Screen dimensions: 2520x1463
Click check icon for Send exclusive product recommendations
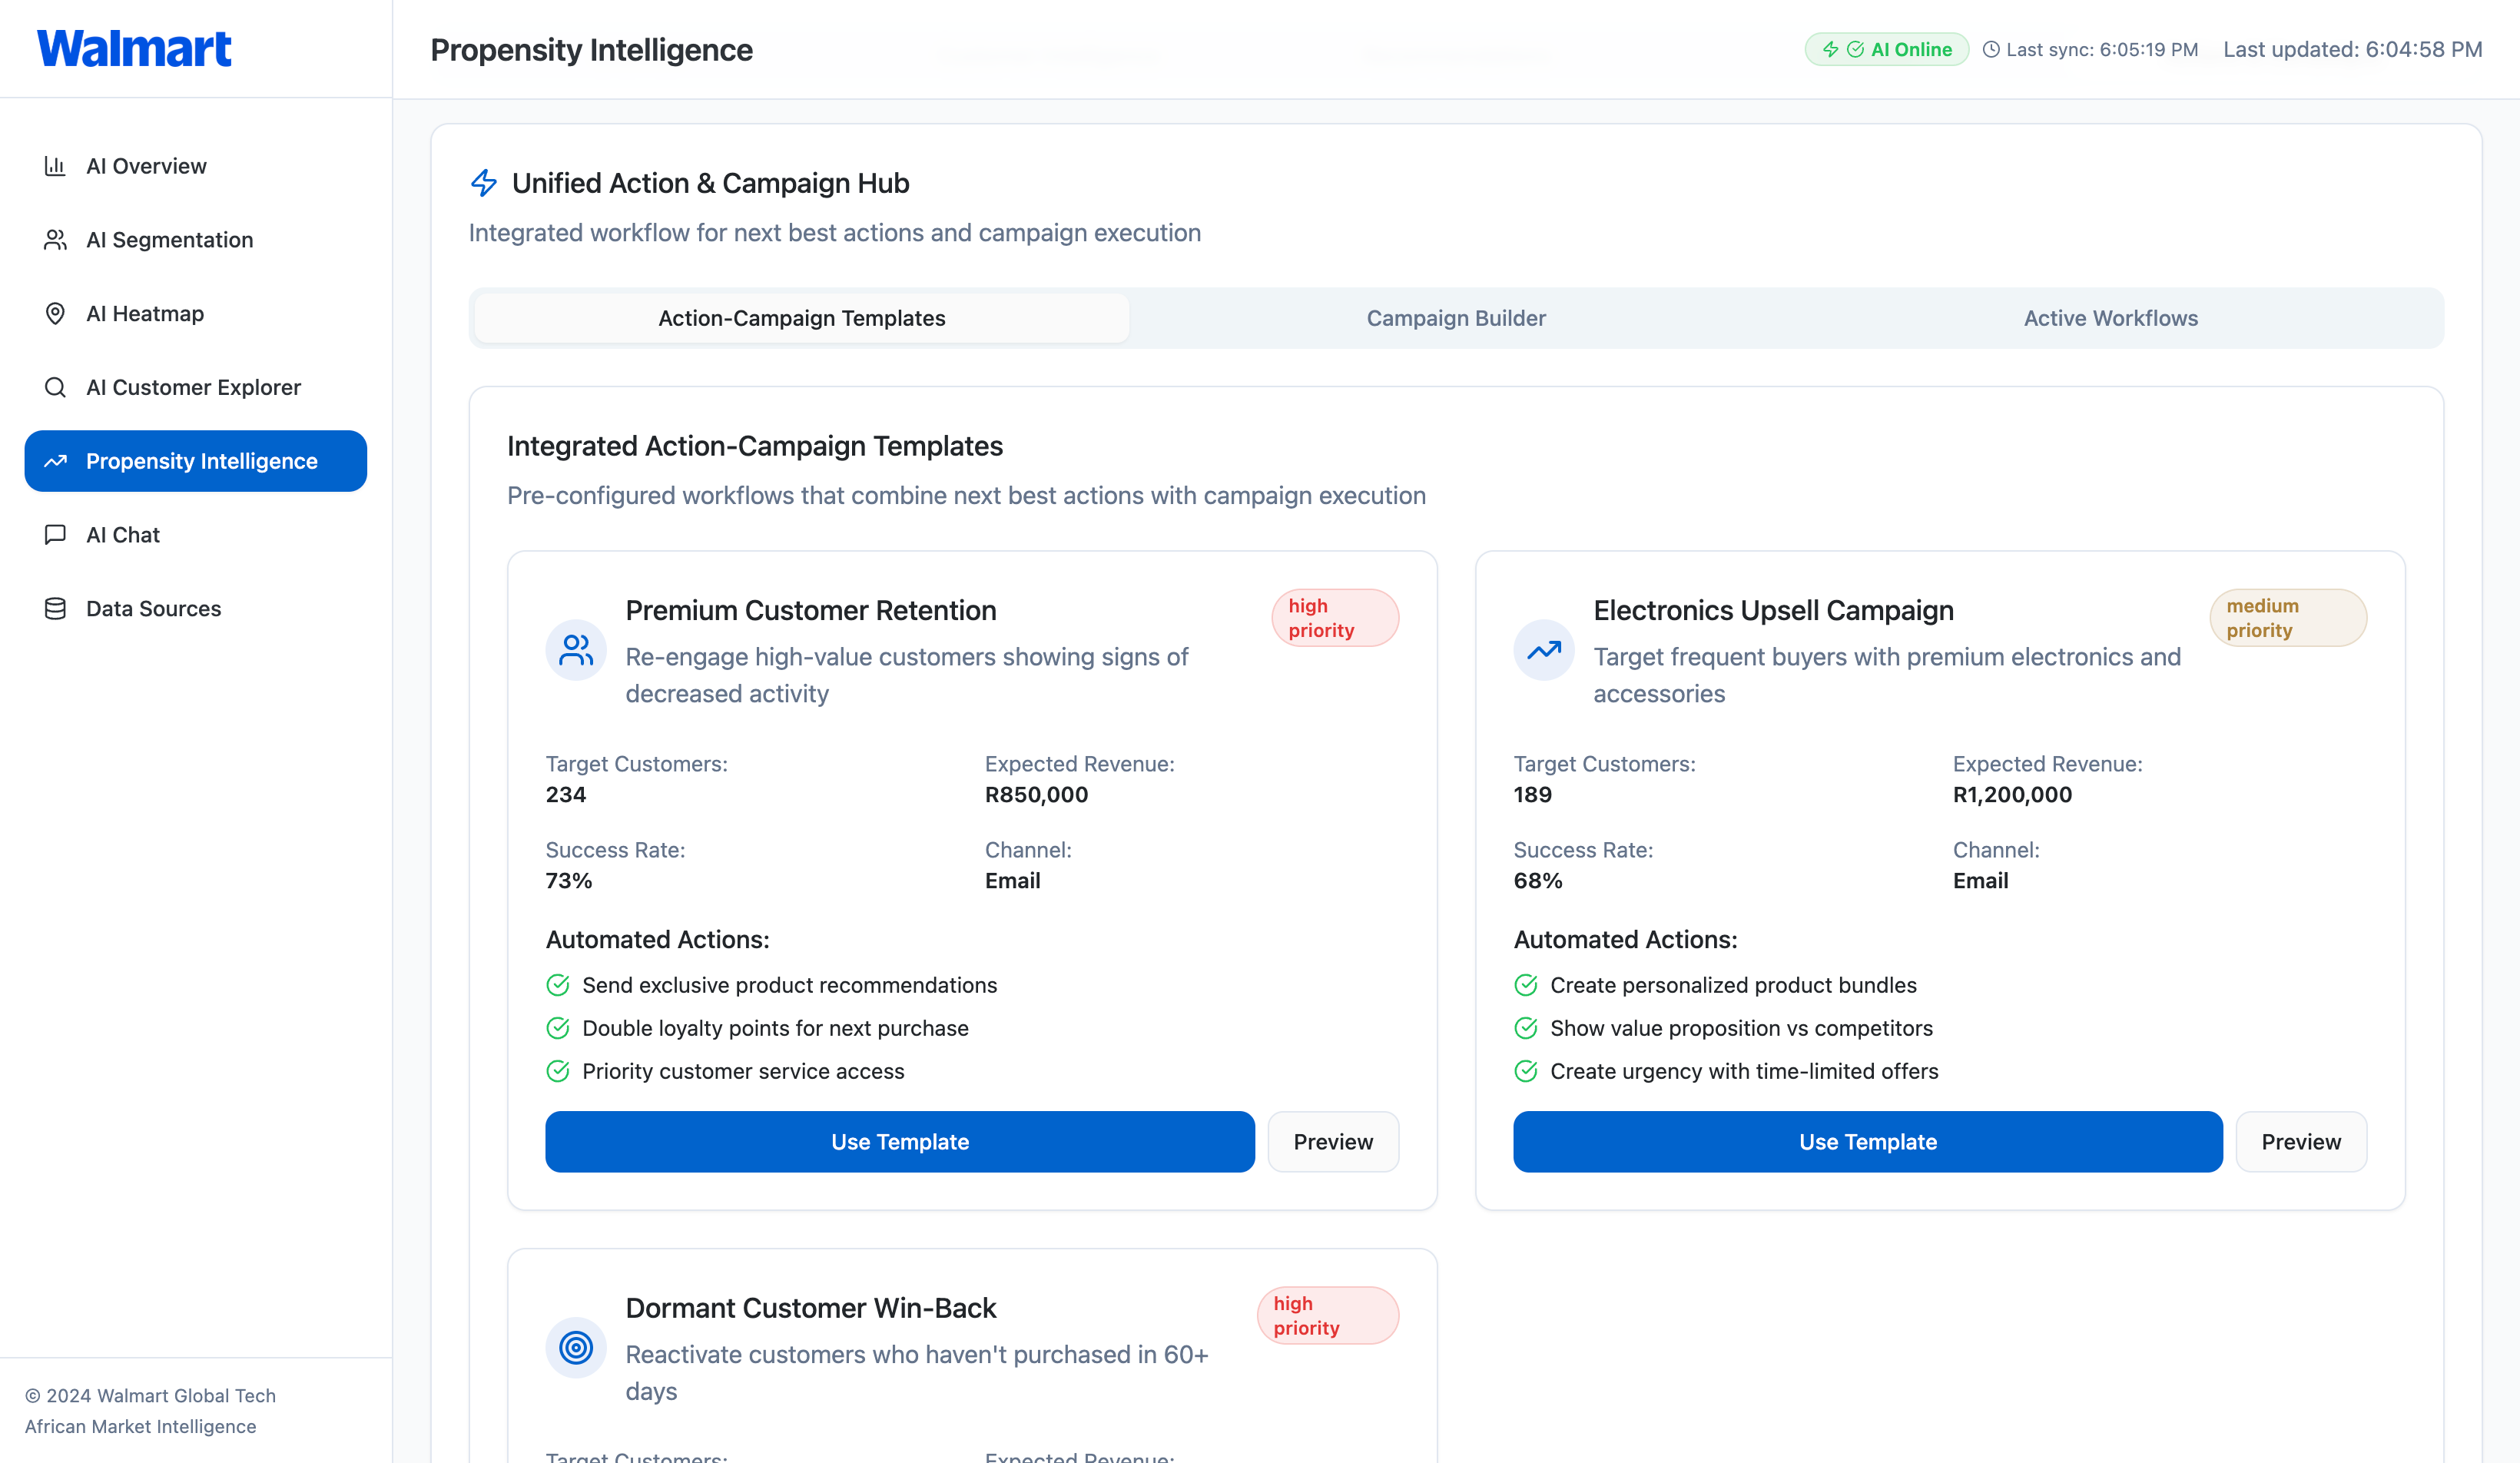pos(558,985)
